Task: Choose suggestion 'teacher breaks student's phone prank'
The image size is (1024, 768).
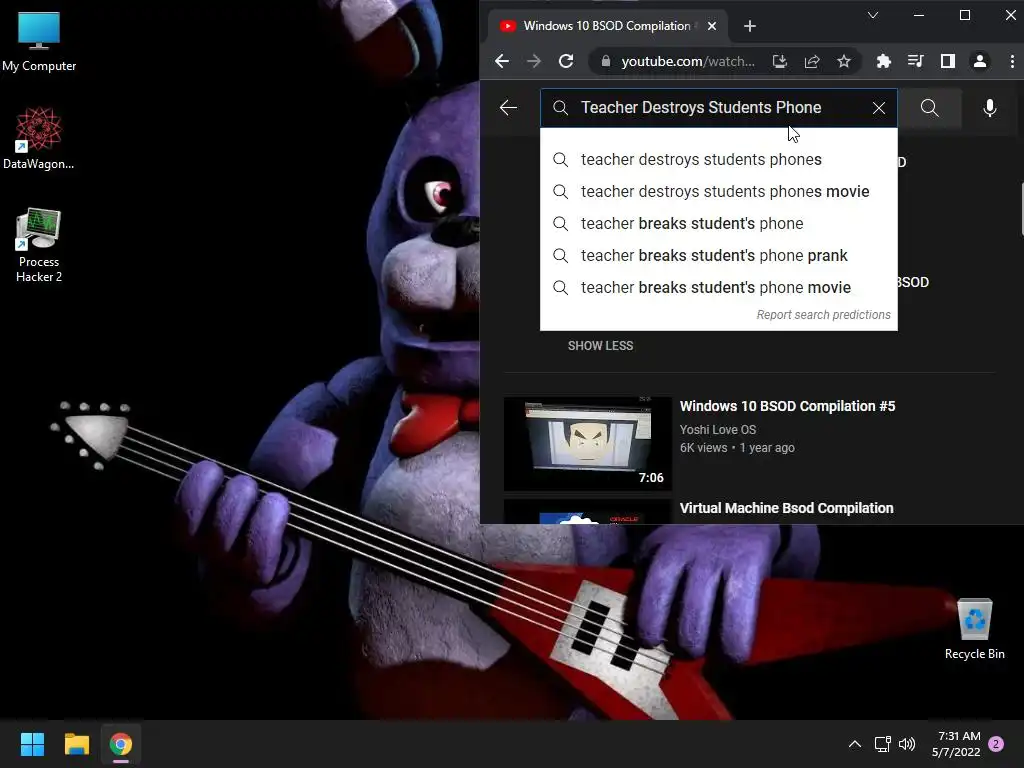Action: pos(718,255)
